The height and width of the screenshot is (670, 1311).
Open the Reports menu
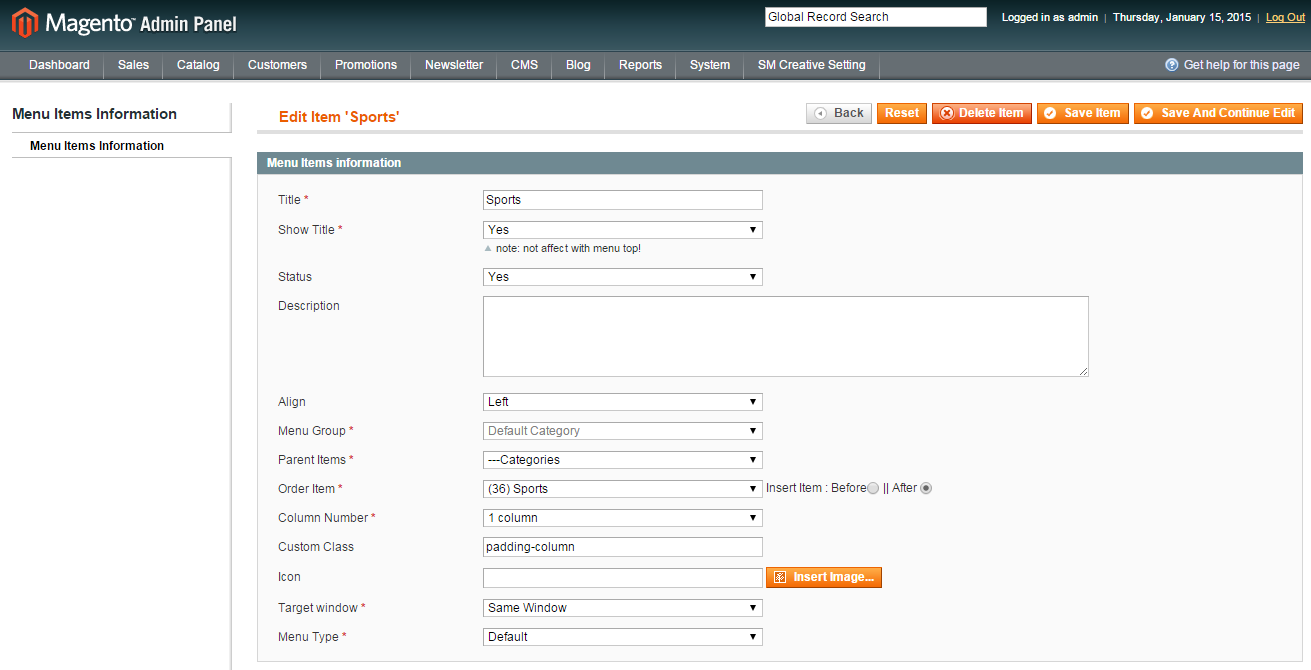640,65
